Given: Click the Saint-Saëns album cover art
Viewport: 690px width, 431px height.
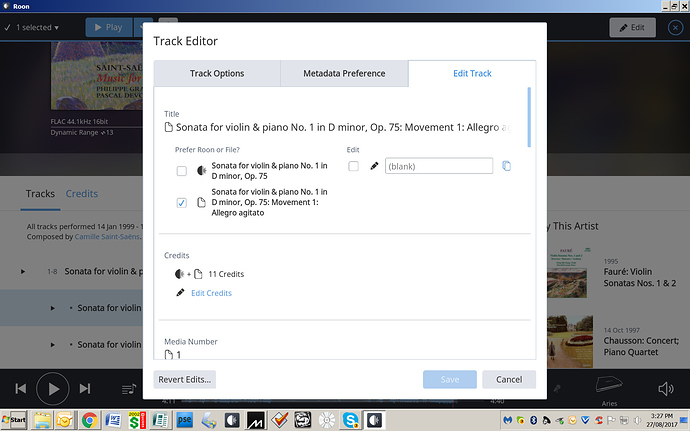Looking at the screenshot, I should tap(97, 76).
